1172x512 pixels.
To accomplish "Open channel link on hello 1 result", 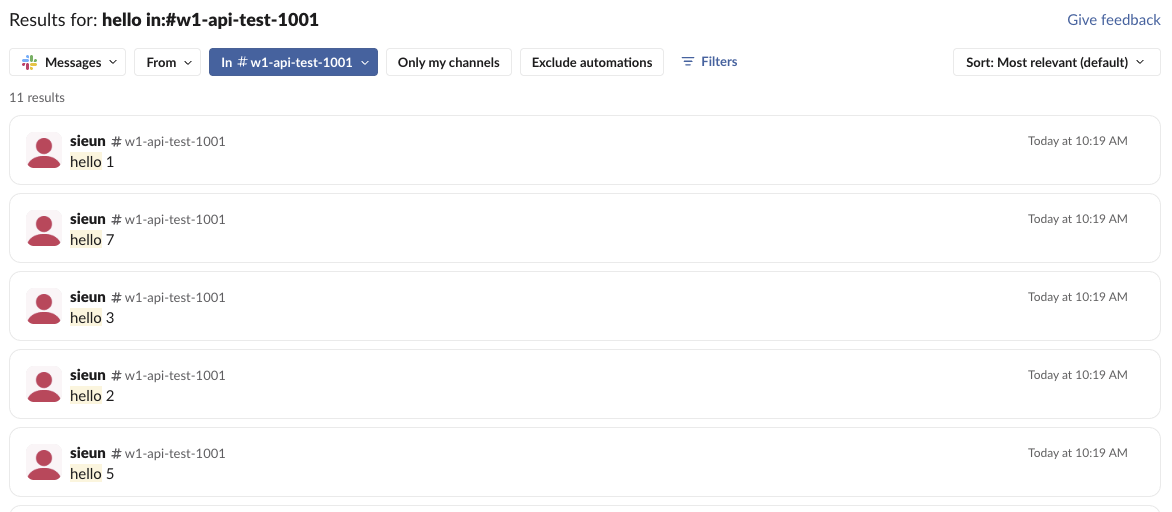I will [168, 141].
